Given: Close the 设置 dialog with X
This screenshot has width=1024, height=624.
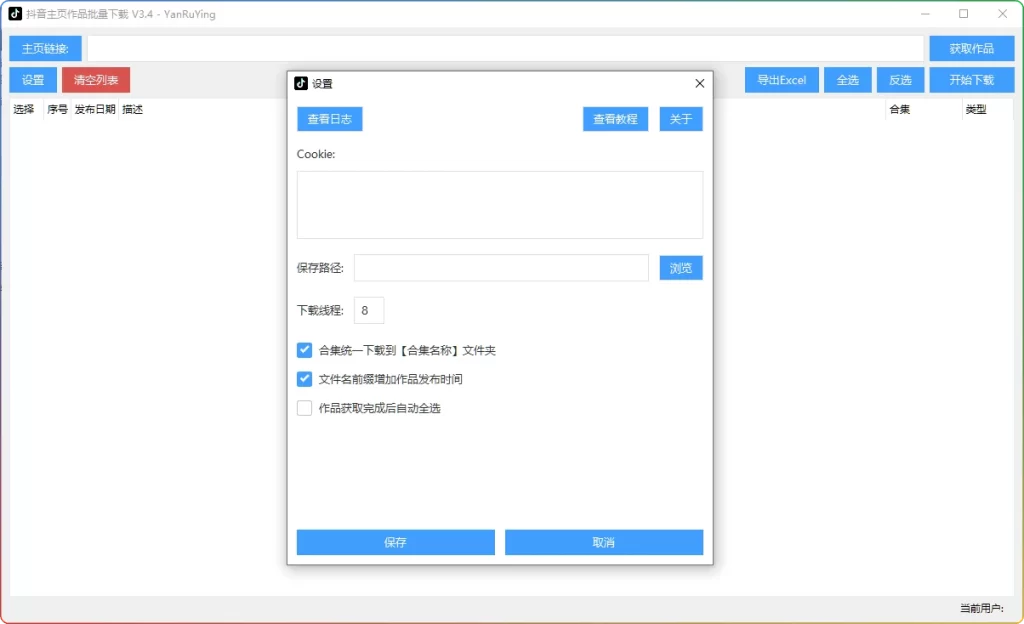Looking at the screenshot, I should point(700,84).
